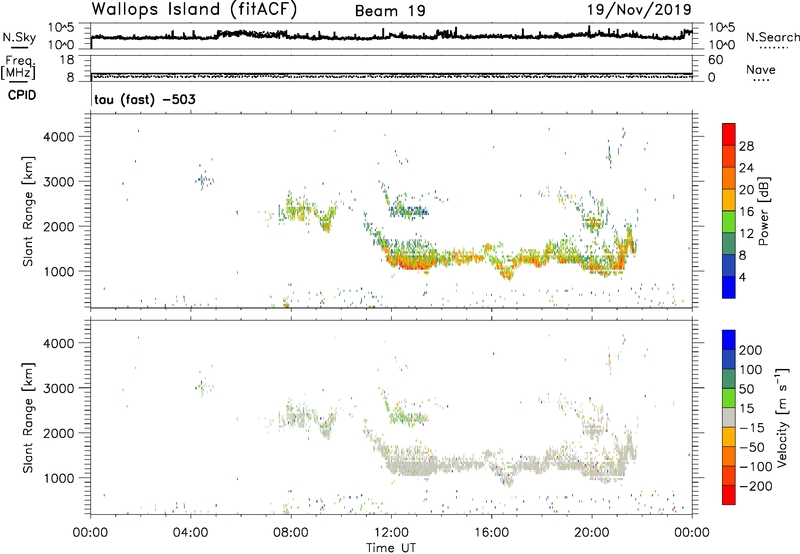Viewport: 800px width, 554px height.
Task: Click the blue swatch at the Power color bar bottom
Action: pos(729,287)
